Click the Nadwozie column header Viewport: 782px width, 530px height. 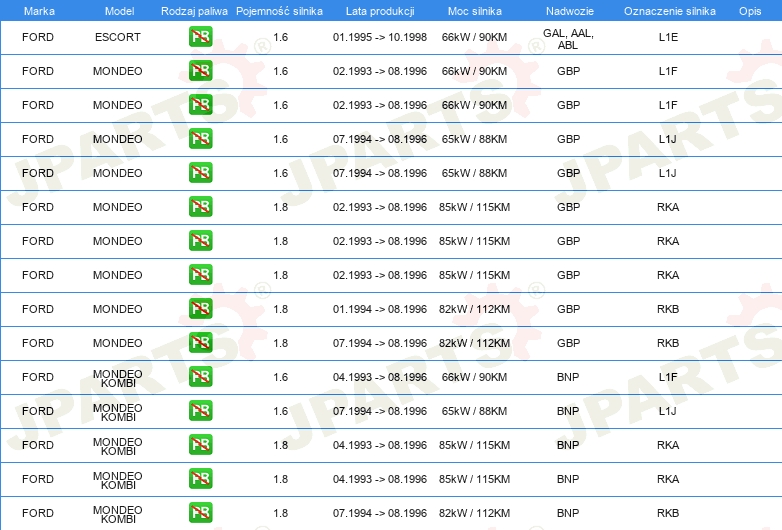[x=570, y=11]
